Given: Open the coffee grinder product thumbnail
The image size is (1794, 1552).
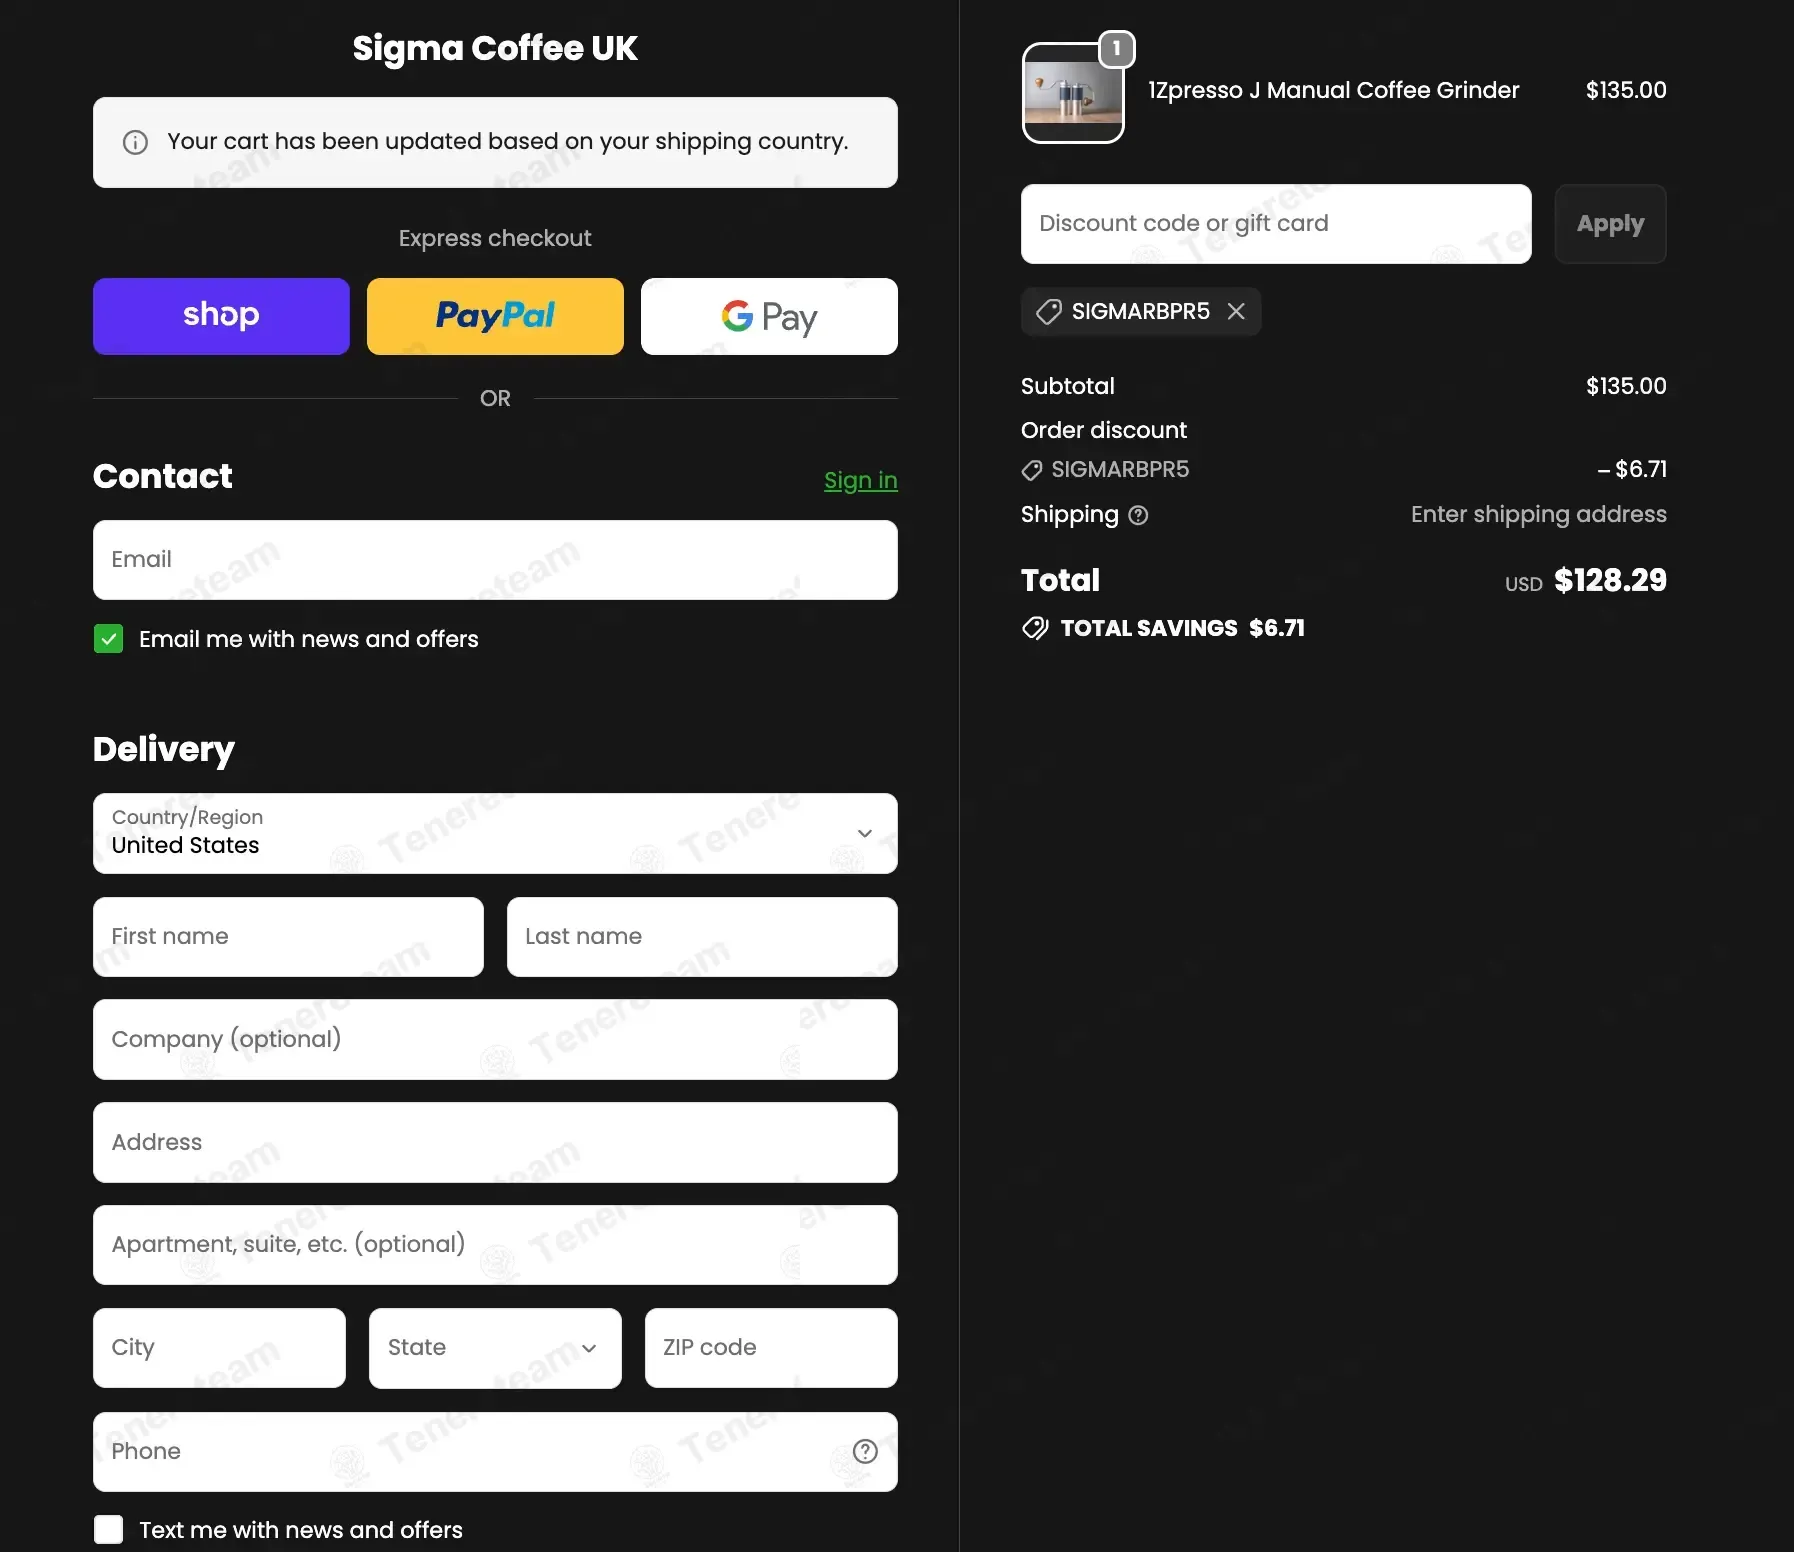Looking at the screenshot, I should click(x=1072, y=94).
